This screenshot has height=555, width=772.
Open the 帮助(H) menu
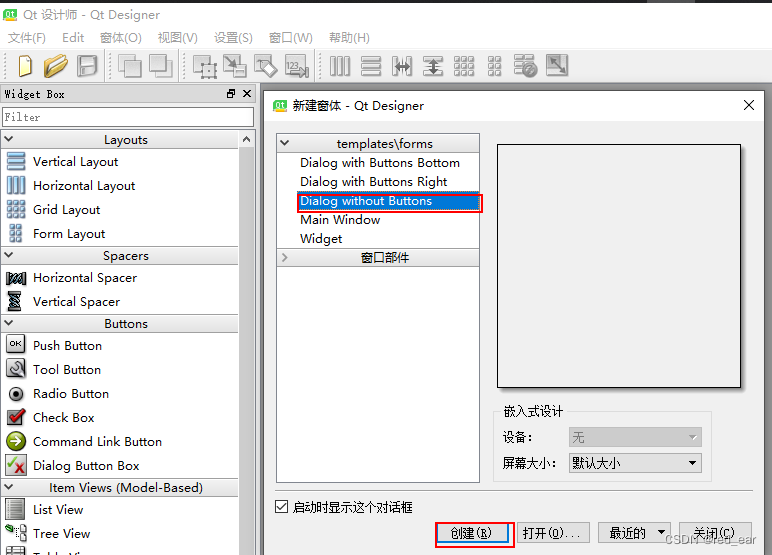click(349, 38)
